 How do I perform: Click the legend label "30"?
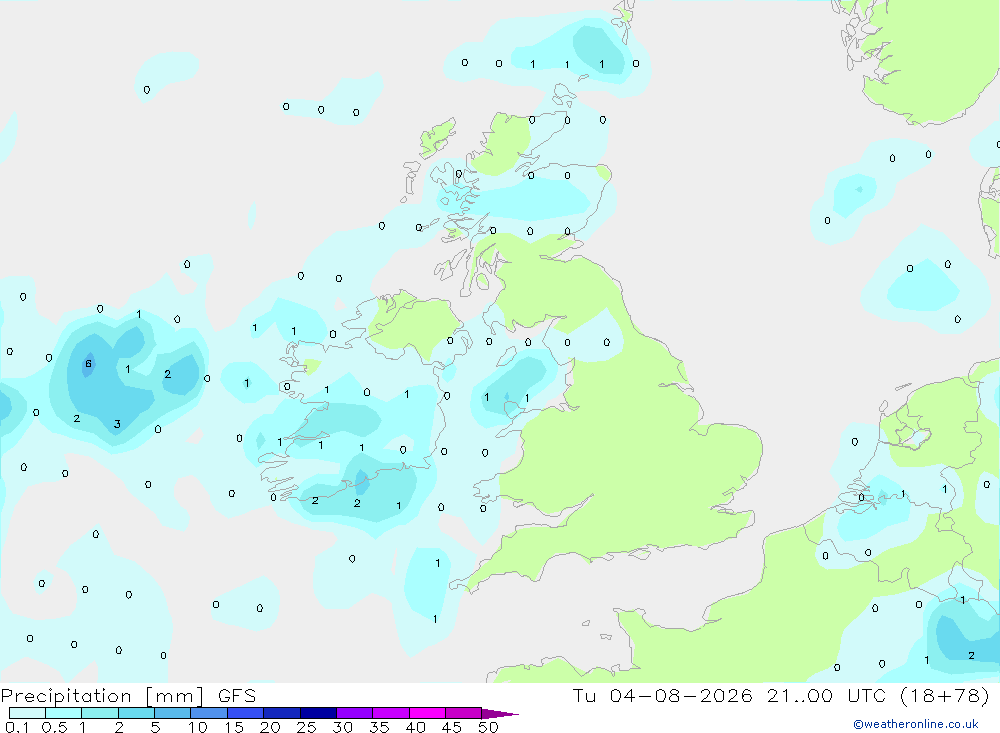[x=342, y=727]
